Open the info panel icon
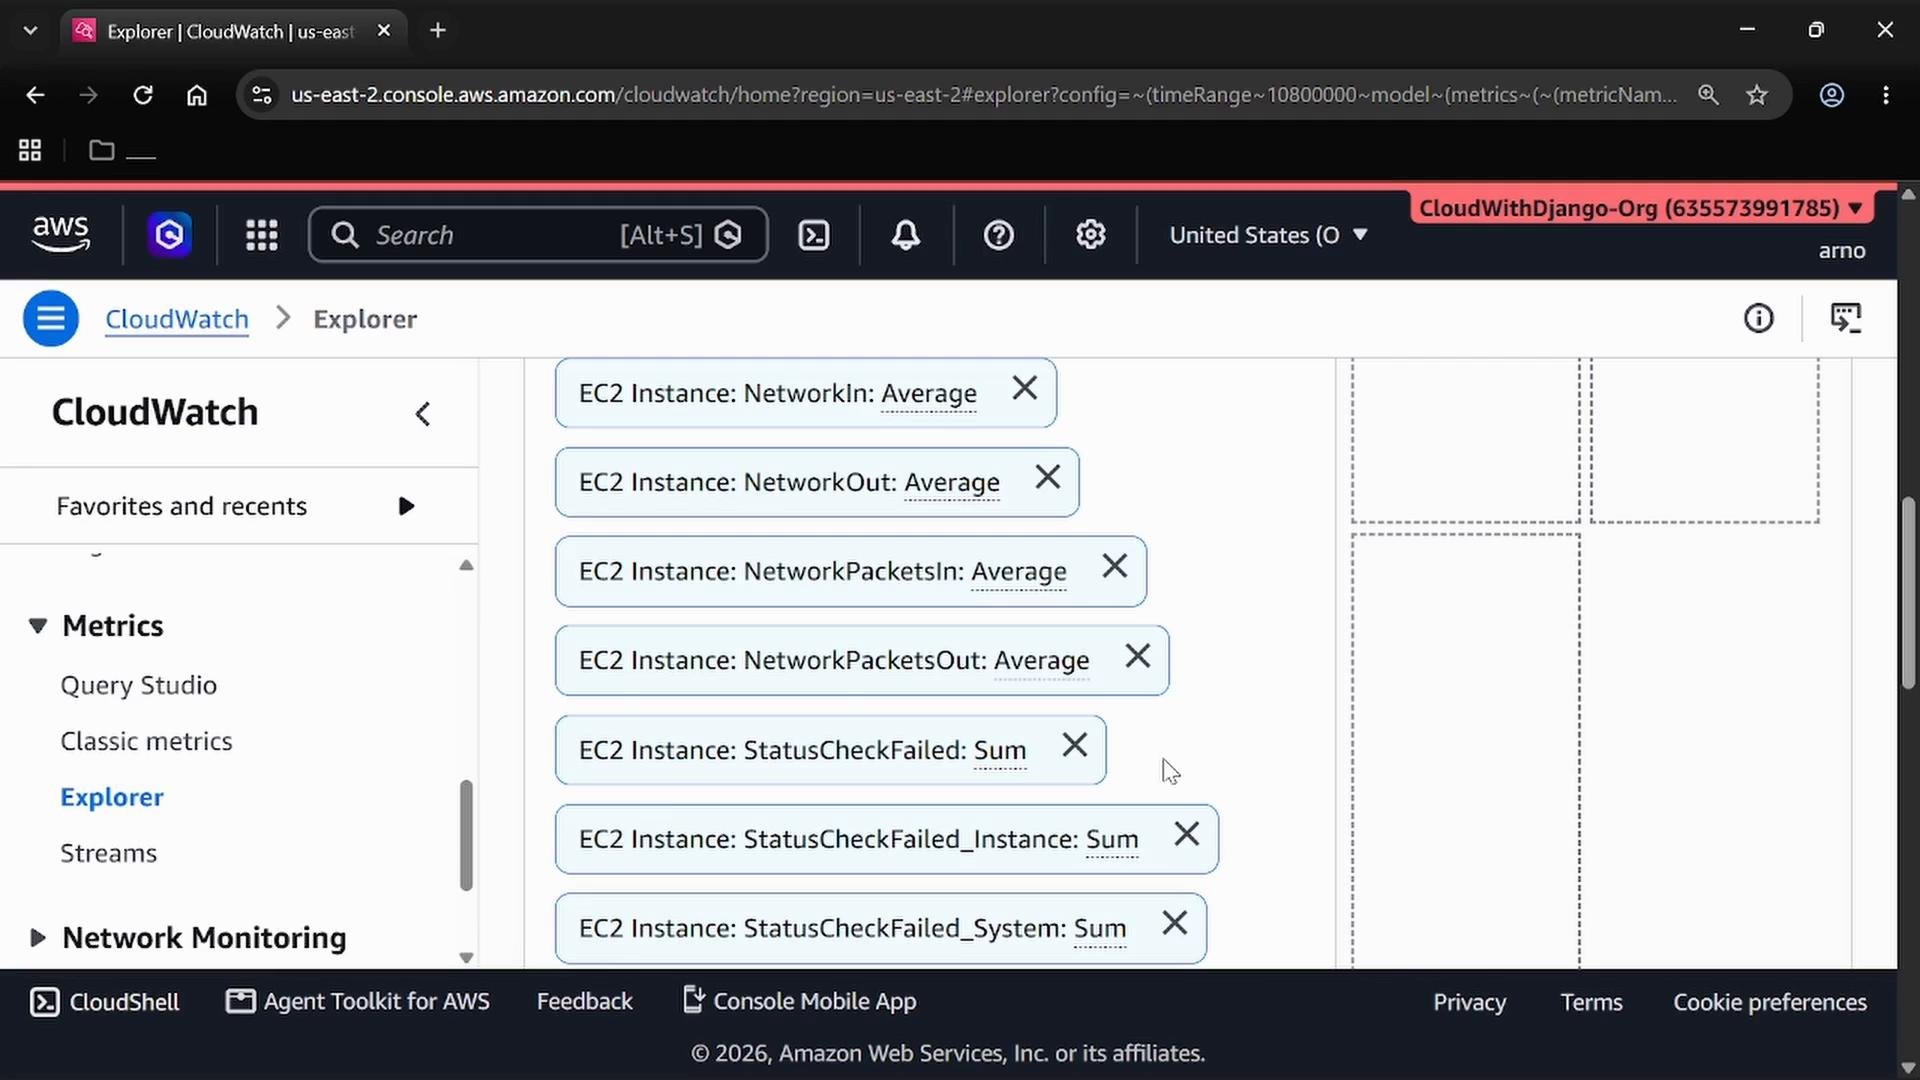This screenshot has height=1080, width=1920. pyautogui.click(x=1758, y=318)
